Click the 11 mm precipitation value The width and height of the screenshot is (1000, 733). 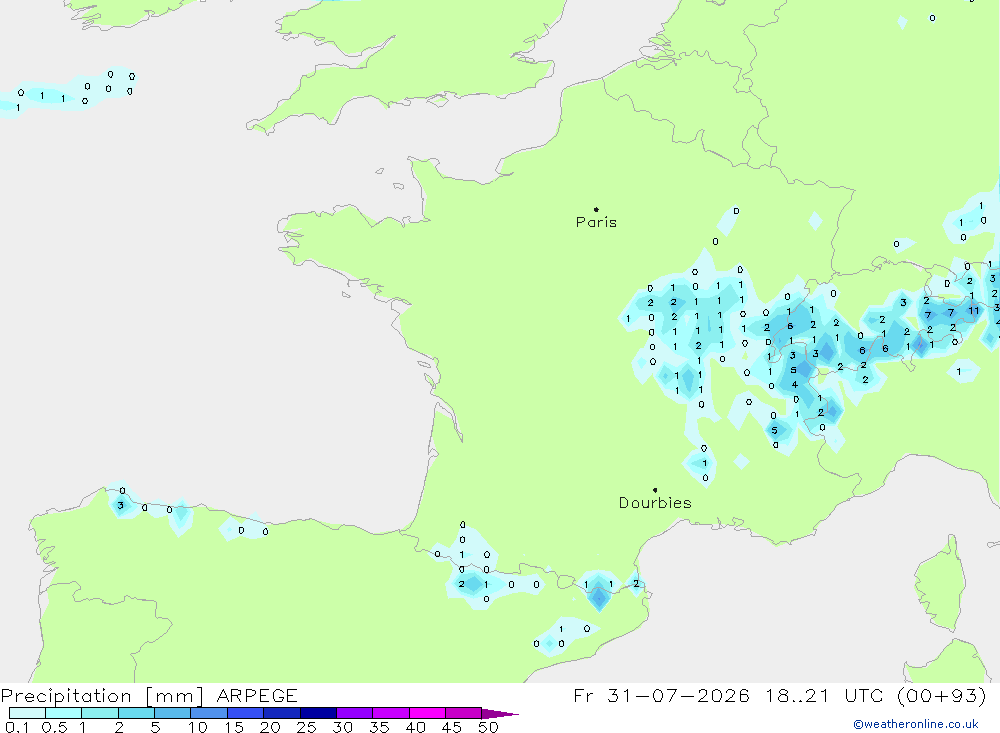(x=973, y=311)
